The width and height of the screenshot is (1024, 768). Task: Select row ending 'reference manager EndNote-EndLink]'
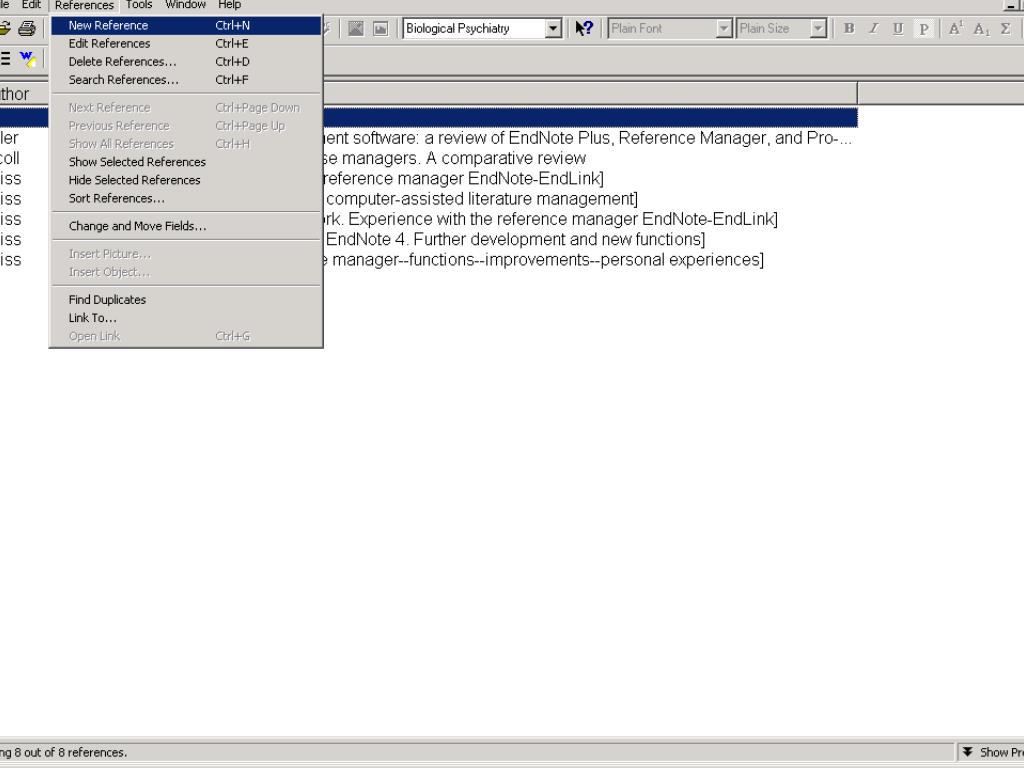tap(464, 178)
